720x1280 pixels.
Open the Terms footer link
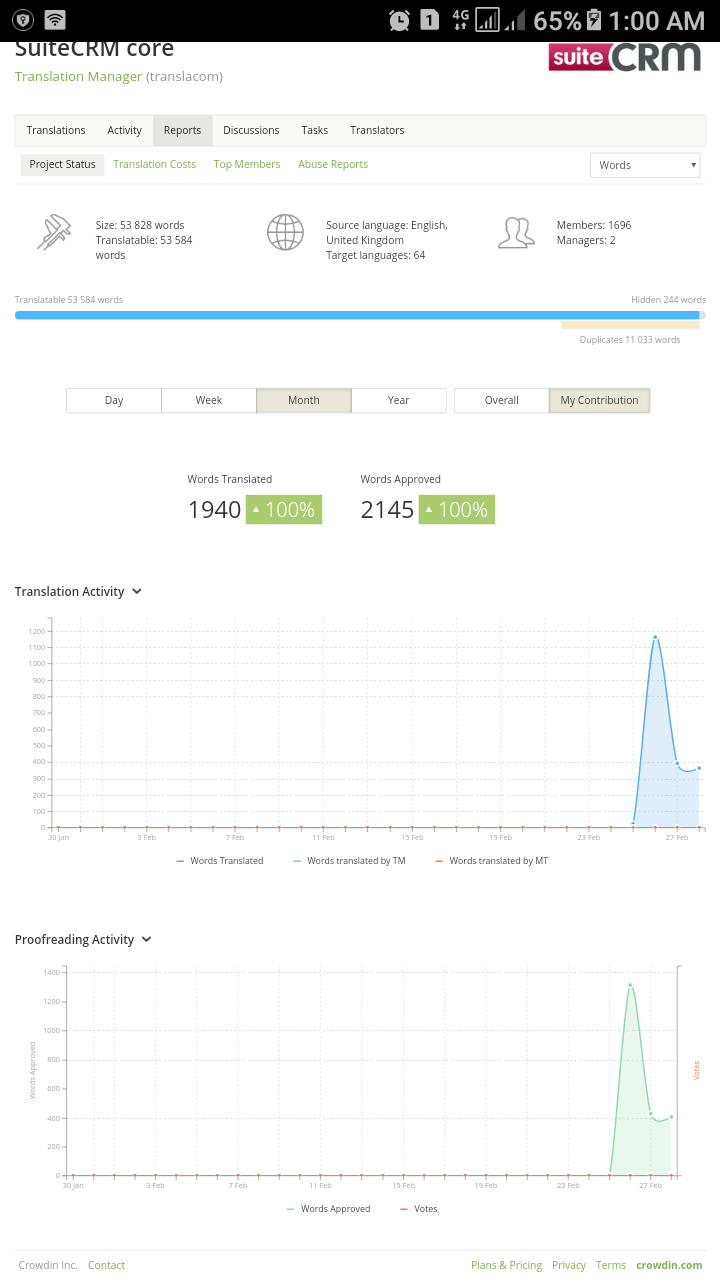point(611,1265)
